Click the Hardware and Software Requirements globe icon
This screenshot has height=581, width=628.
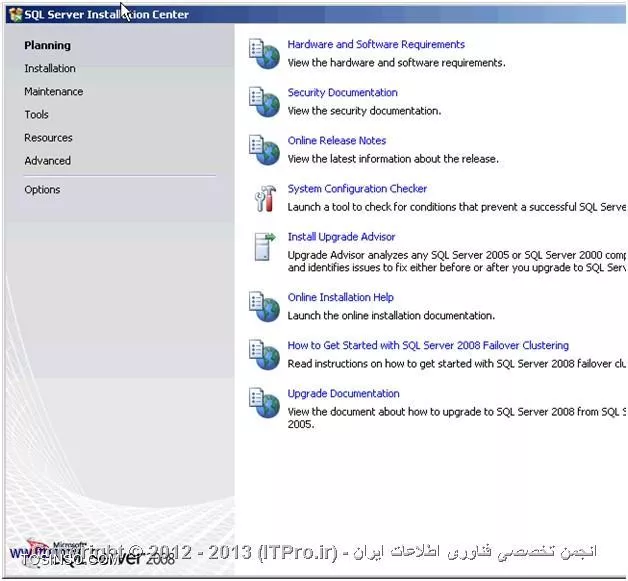pos(264,54)
